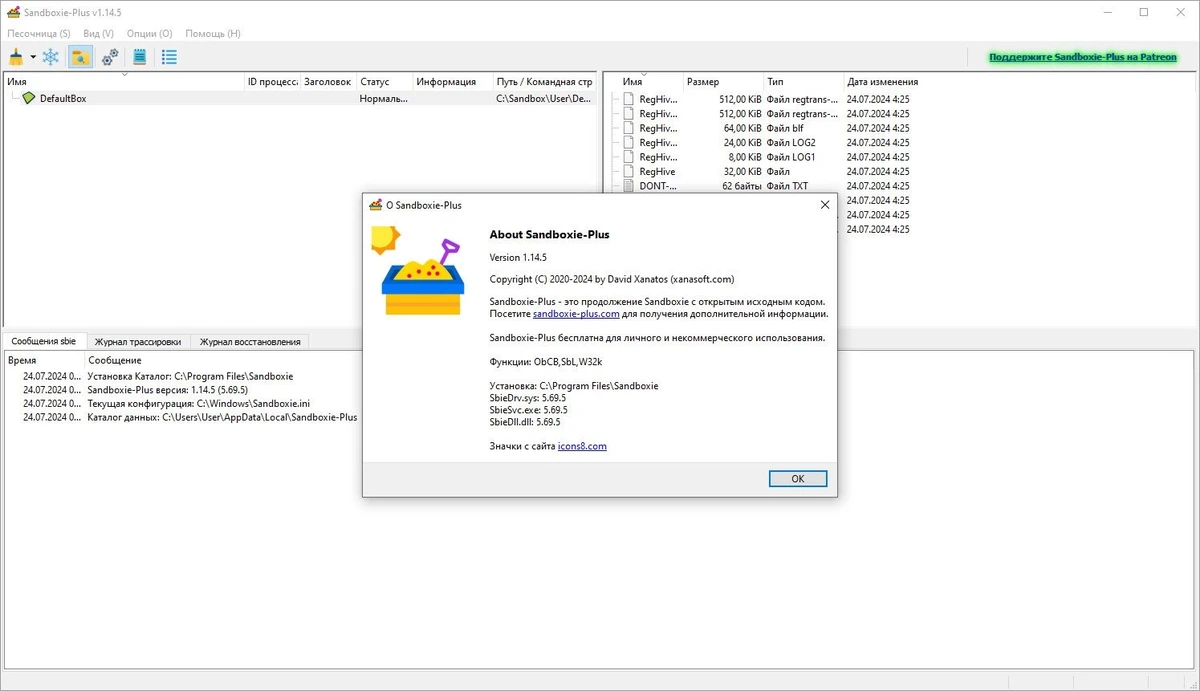Click the small icon in the About dialog title
The height and width of the screenshot is (691, 1200).
click(x=375, y=205)
